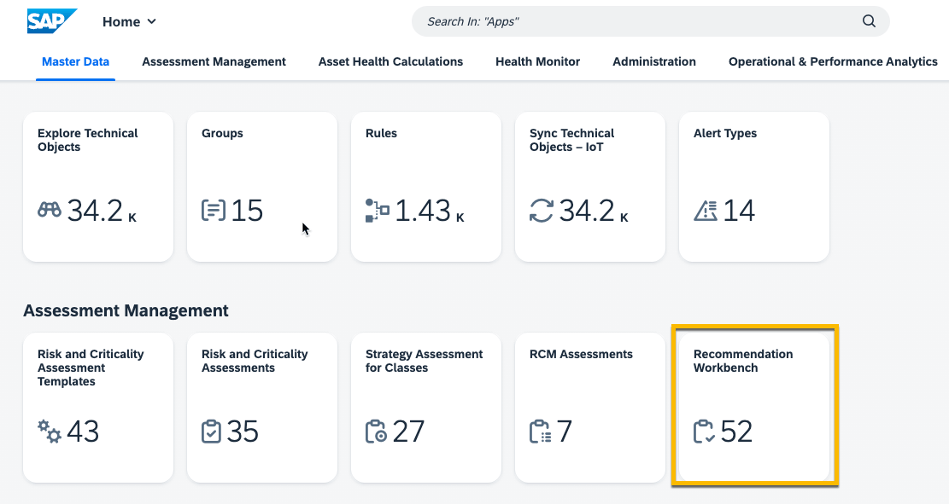The image size is (950, 504).
Task: Click the Risk and Criticality Assessments title
Action: pyautogui.click(x=254, y=361)
